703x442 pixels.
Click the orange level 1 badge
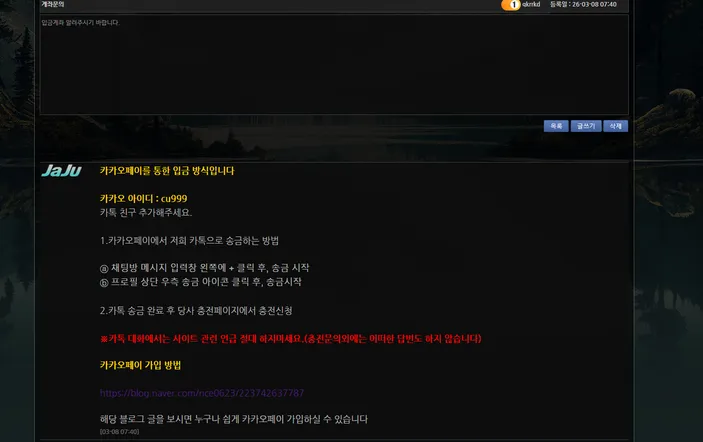coord(511,4)
